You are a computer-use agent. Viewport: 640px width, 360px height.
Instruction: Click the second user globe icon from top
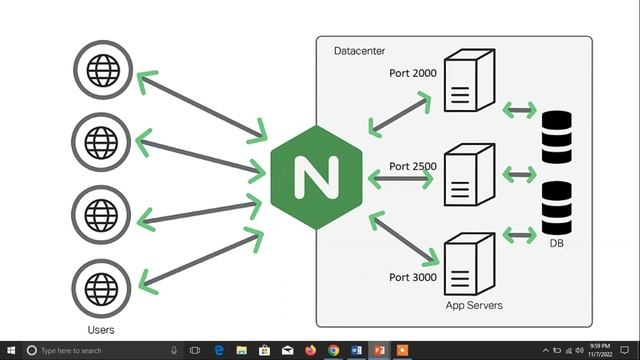(101, 142)
